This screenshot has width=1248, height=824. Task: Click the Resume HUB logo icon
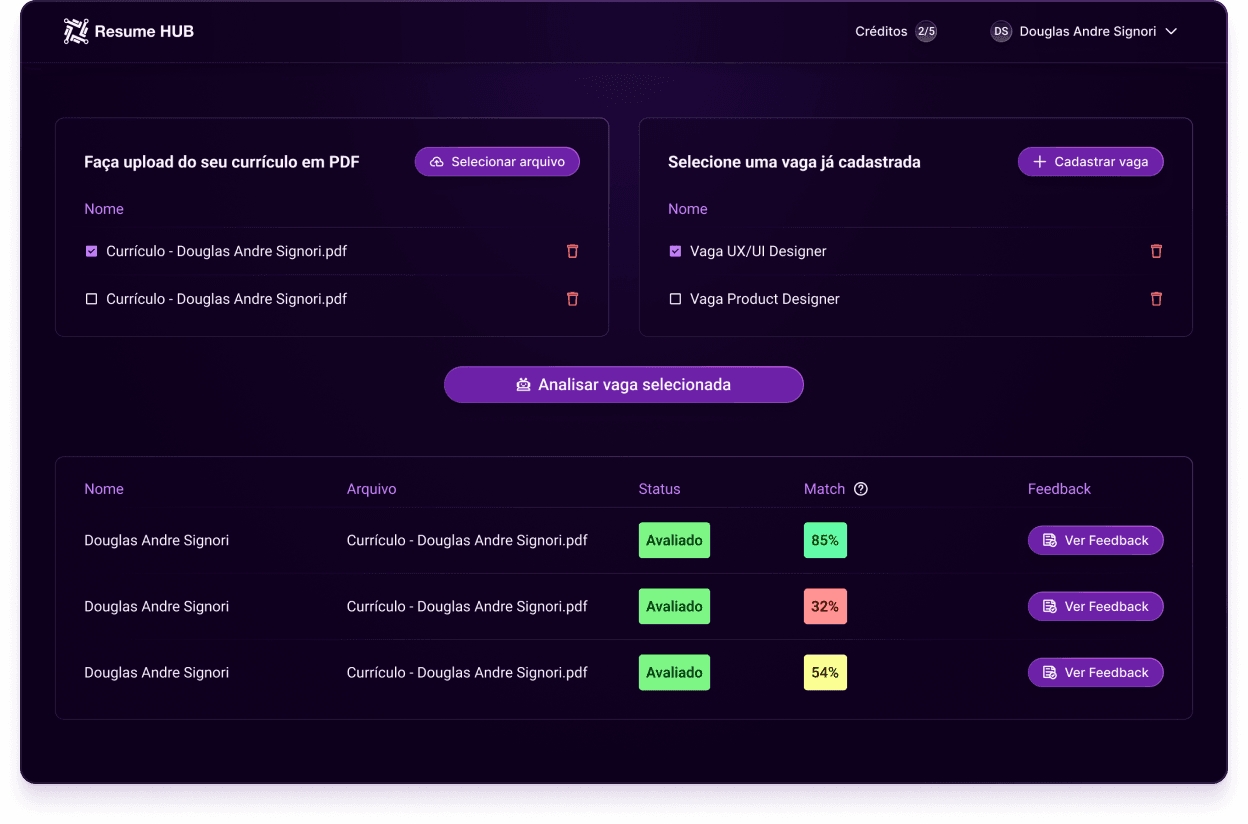click(74, 31)
